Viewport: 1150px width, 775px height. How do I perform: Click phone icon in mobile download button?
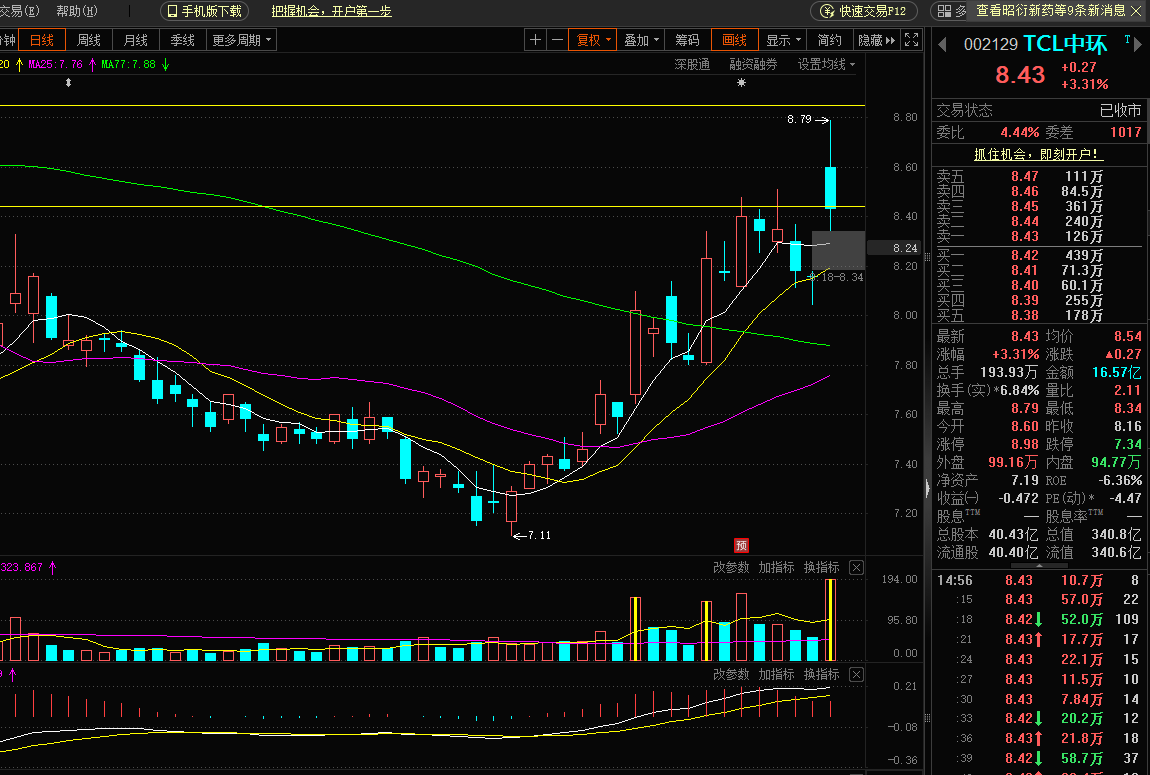pos(172,11)
